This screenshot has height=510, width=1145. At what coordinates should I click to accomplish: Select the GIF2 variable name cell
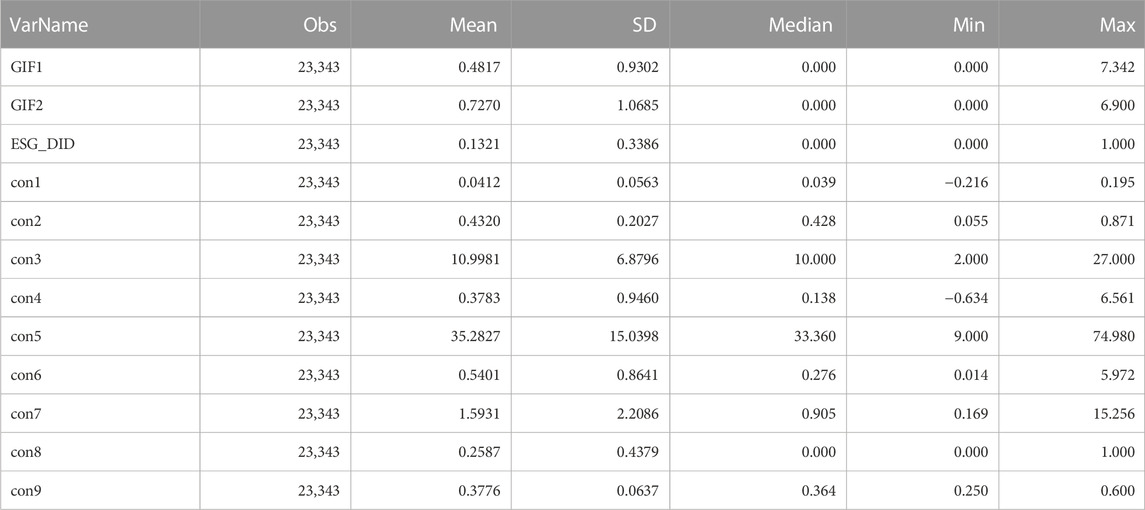(x=24, y=106)
